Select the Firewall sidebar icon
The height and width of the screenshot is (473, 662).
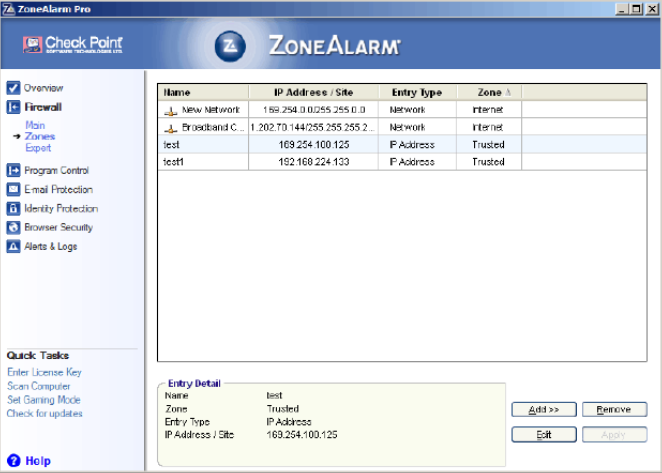tap(13, 107)
